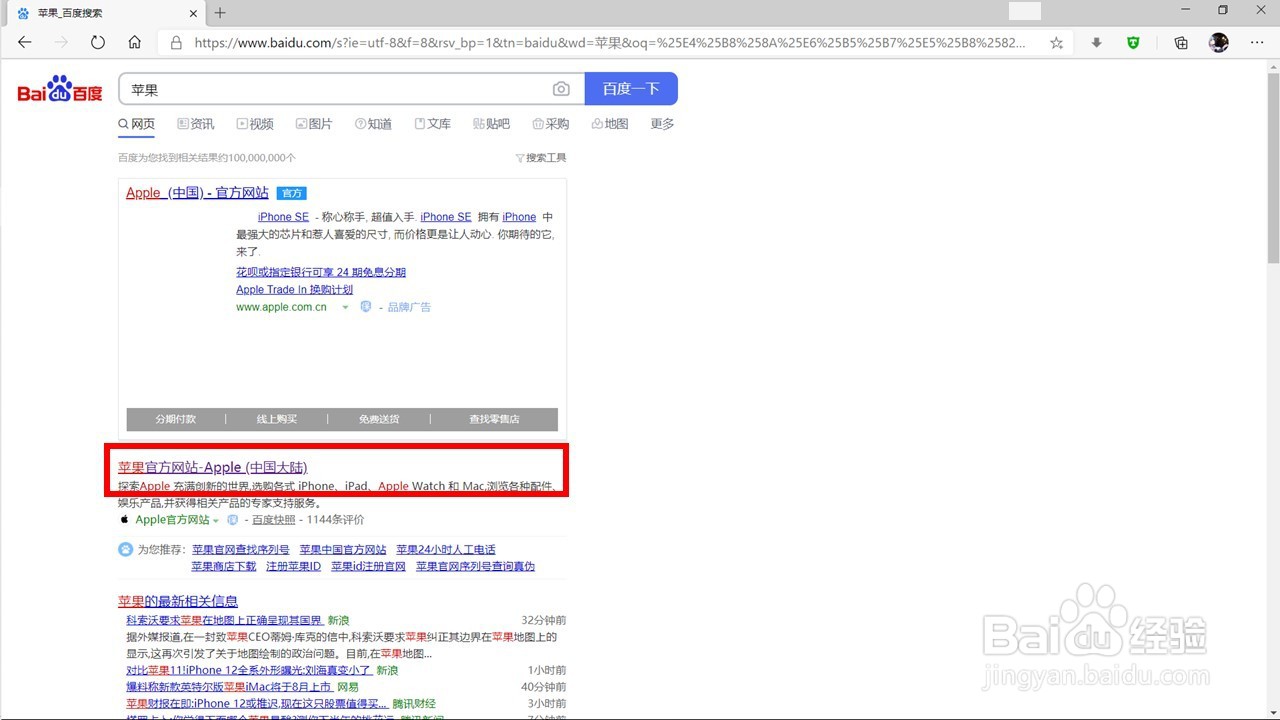Open the Apple (中国) - 官方网站 result

pyautogui.click(x=197, y=193)
